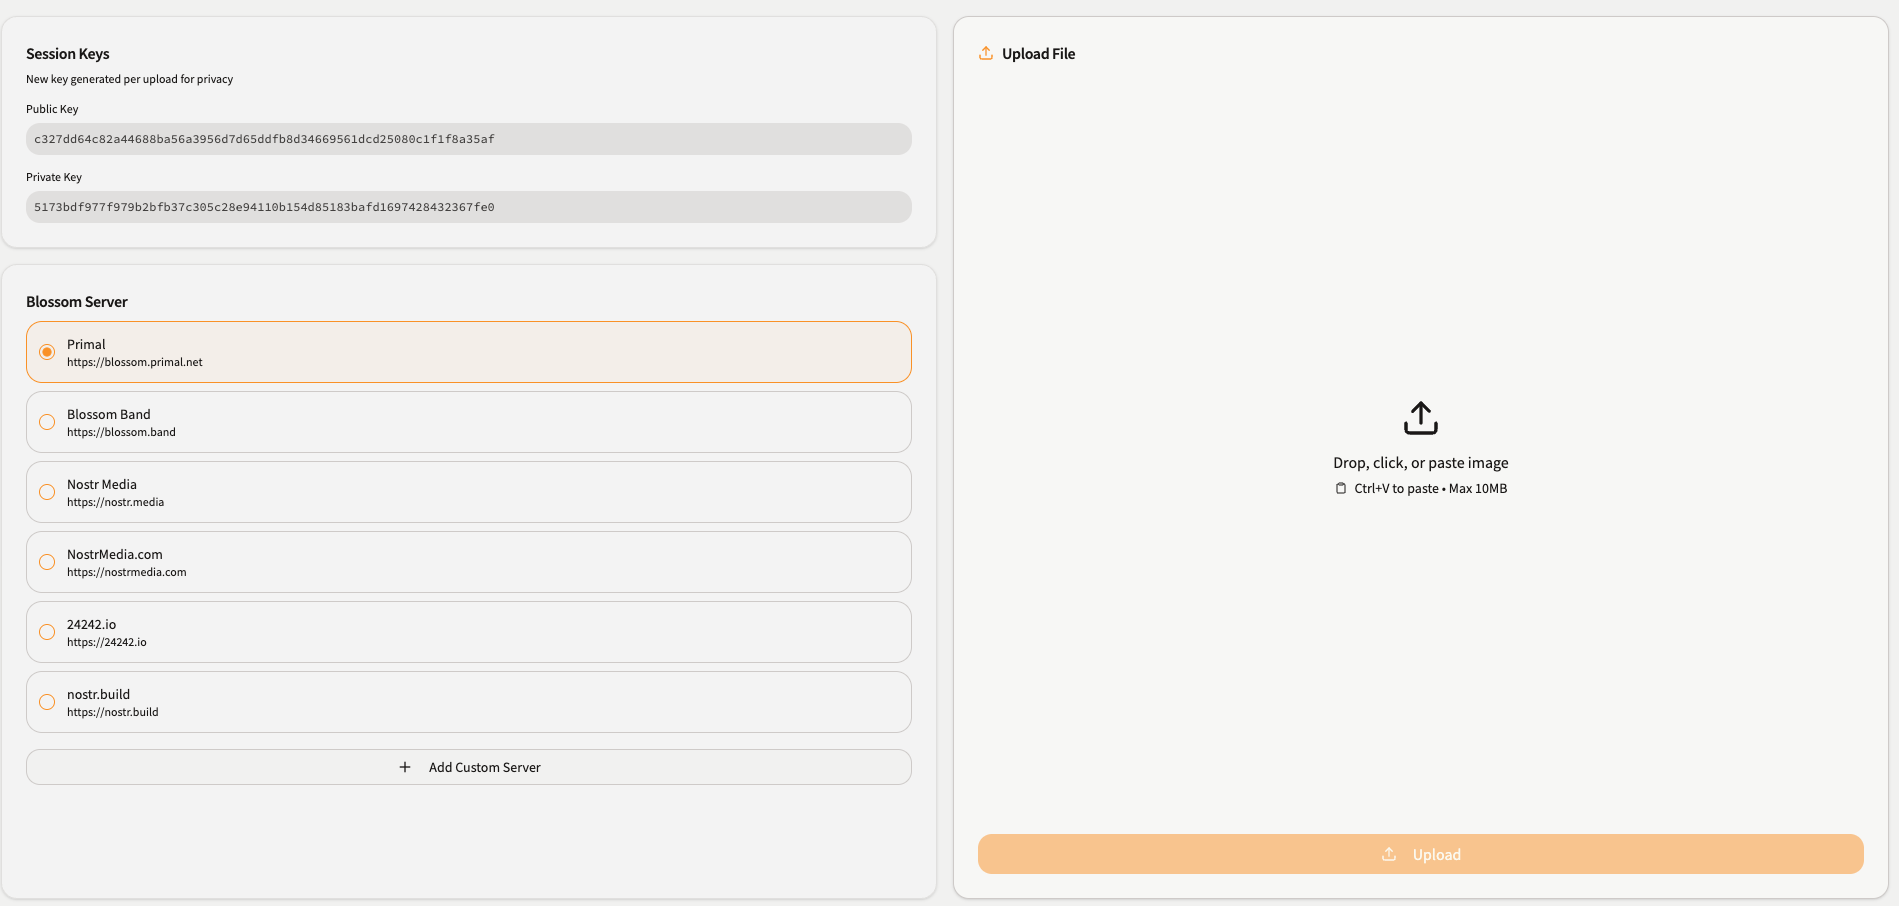This screenshot has width=1899, height=906.
Task: Click the clipboard icon beside Ctrl+V hint
Action: point(1341,489)
